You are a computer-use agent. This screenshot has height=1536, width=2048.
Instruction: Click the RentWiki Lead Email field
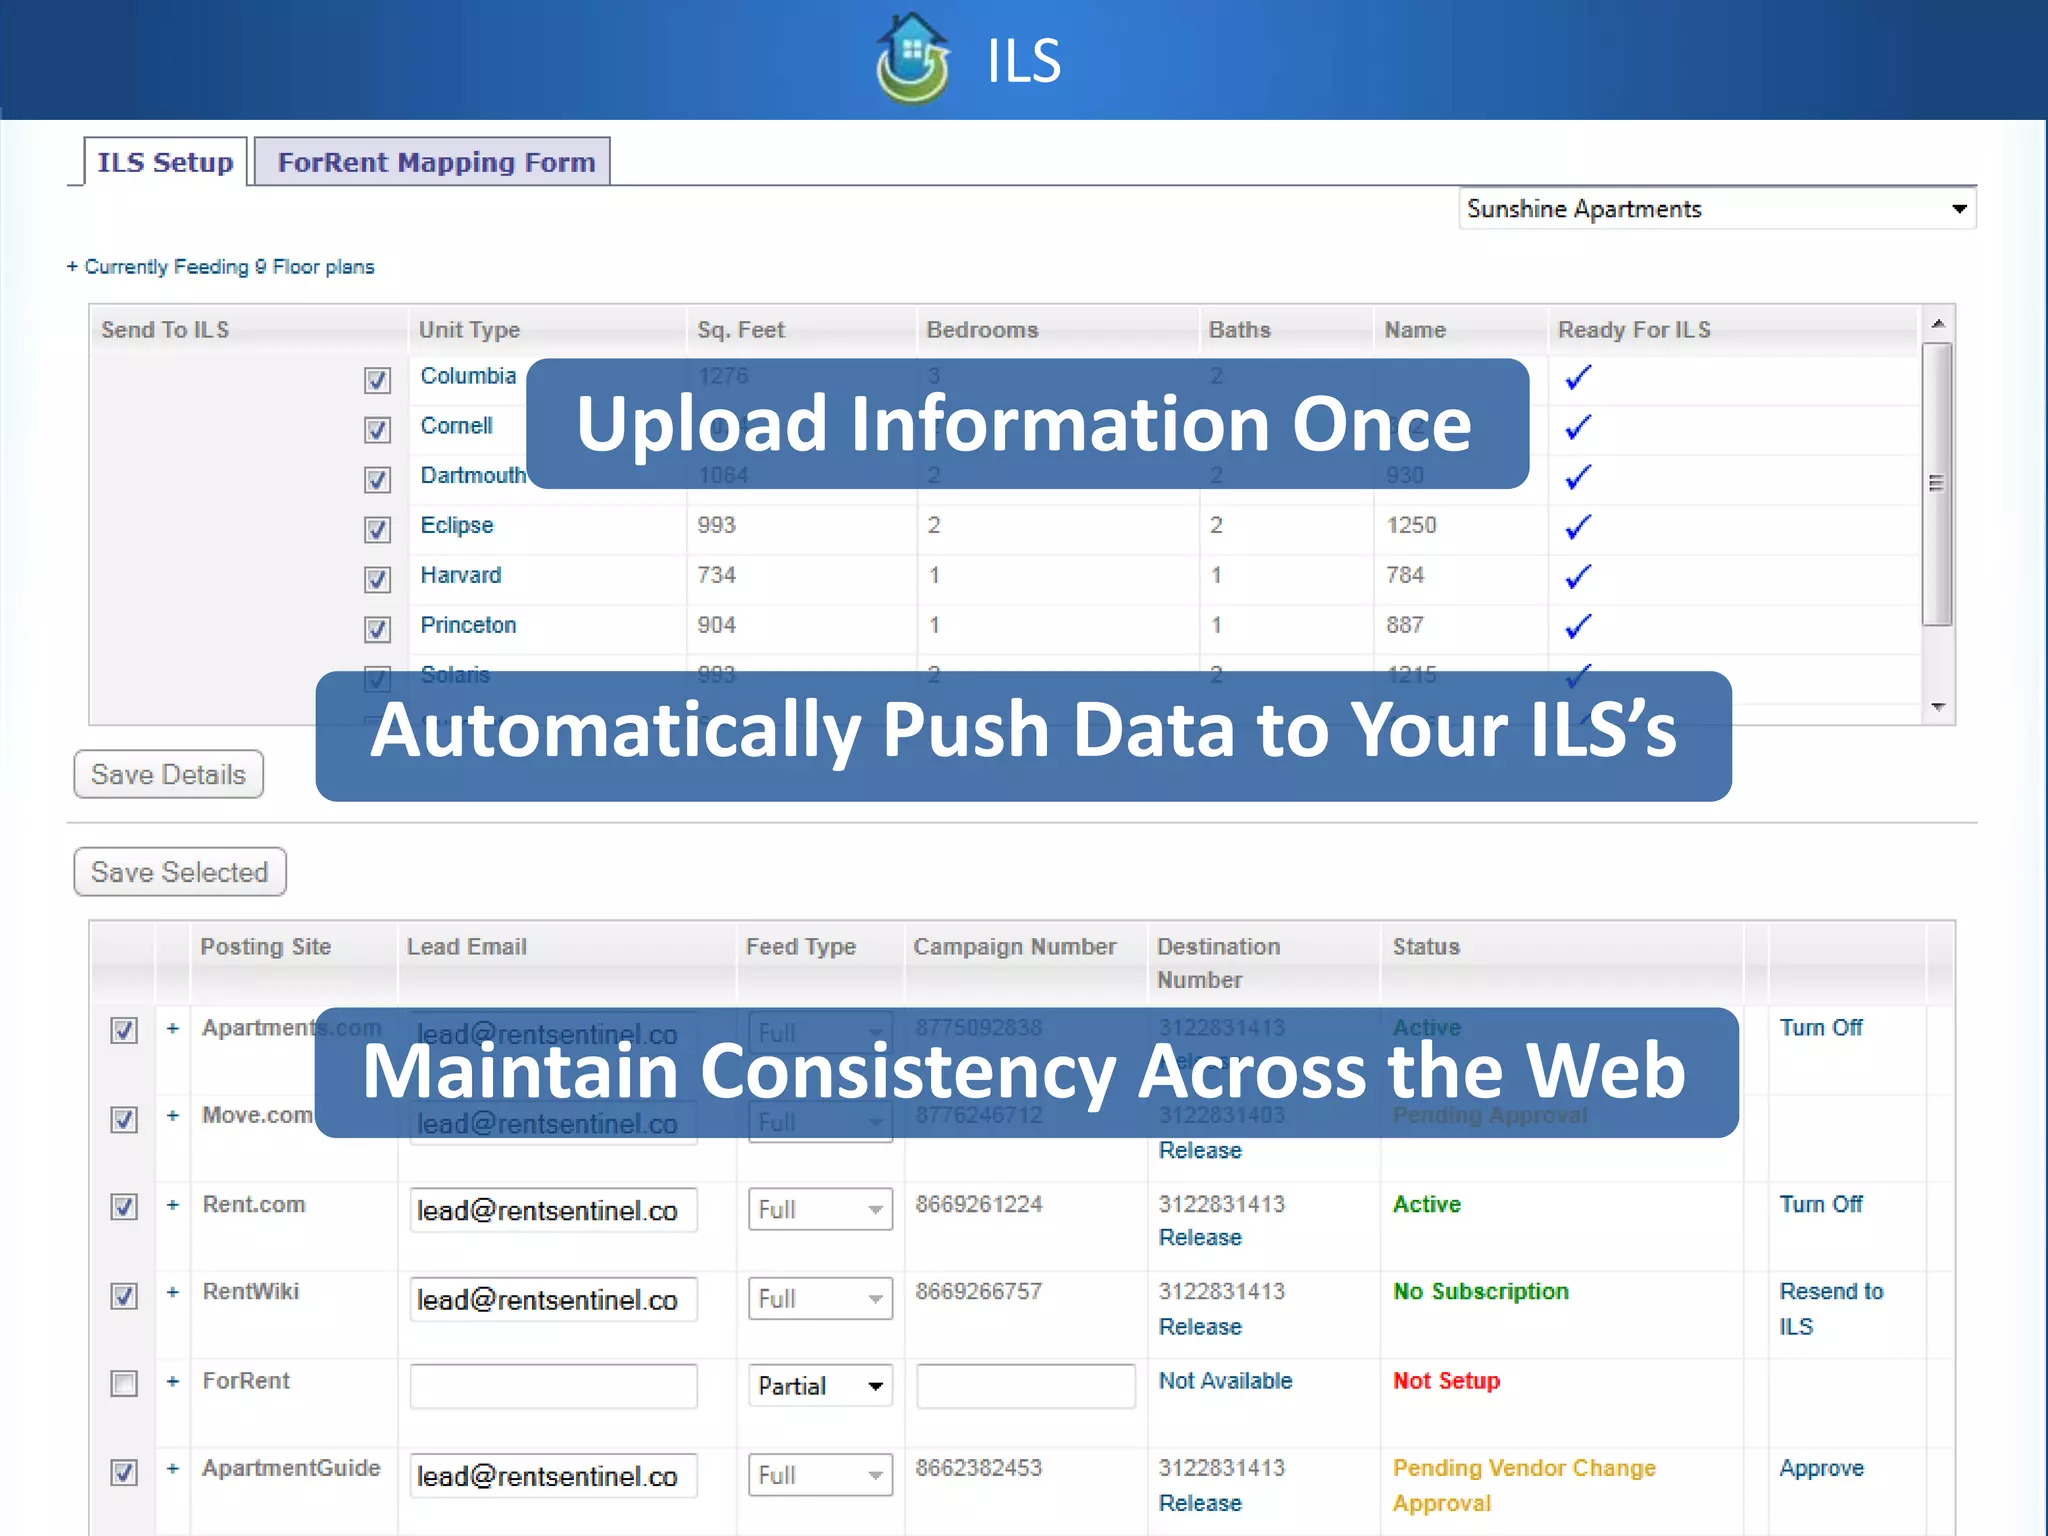coord(553,1299)
